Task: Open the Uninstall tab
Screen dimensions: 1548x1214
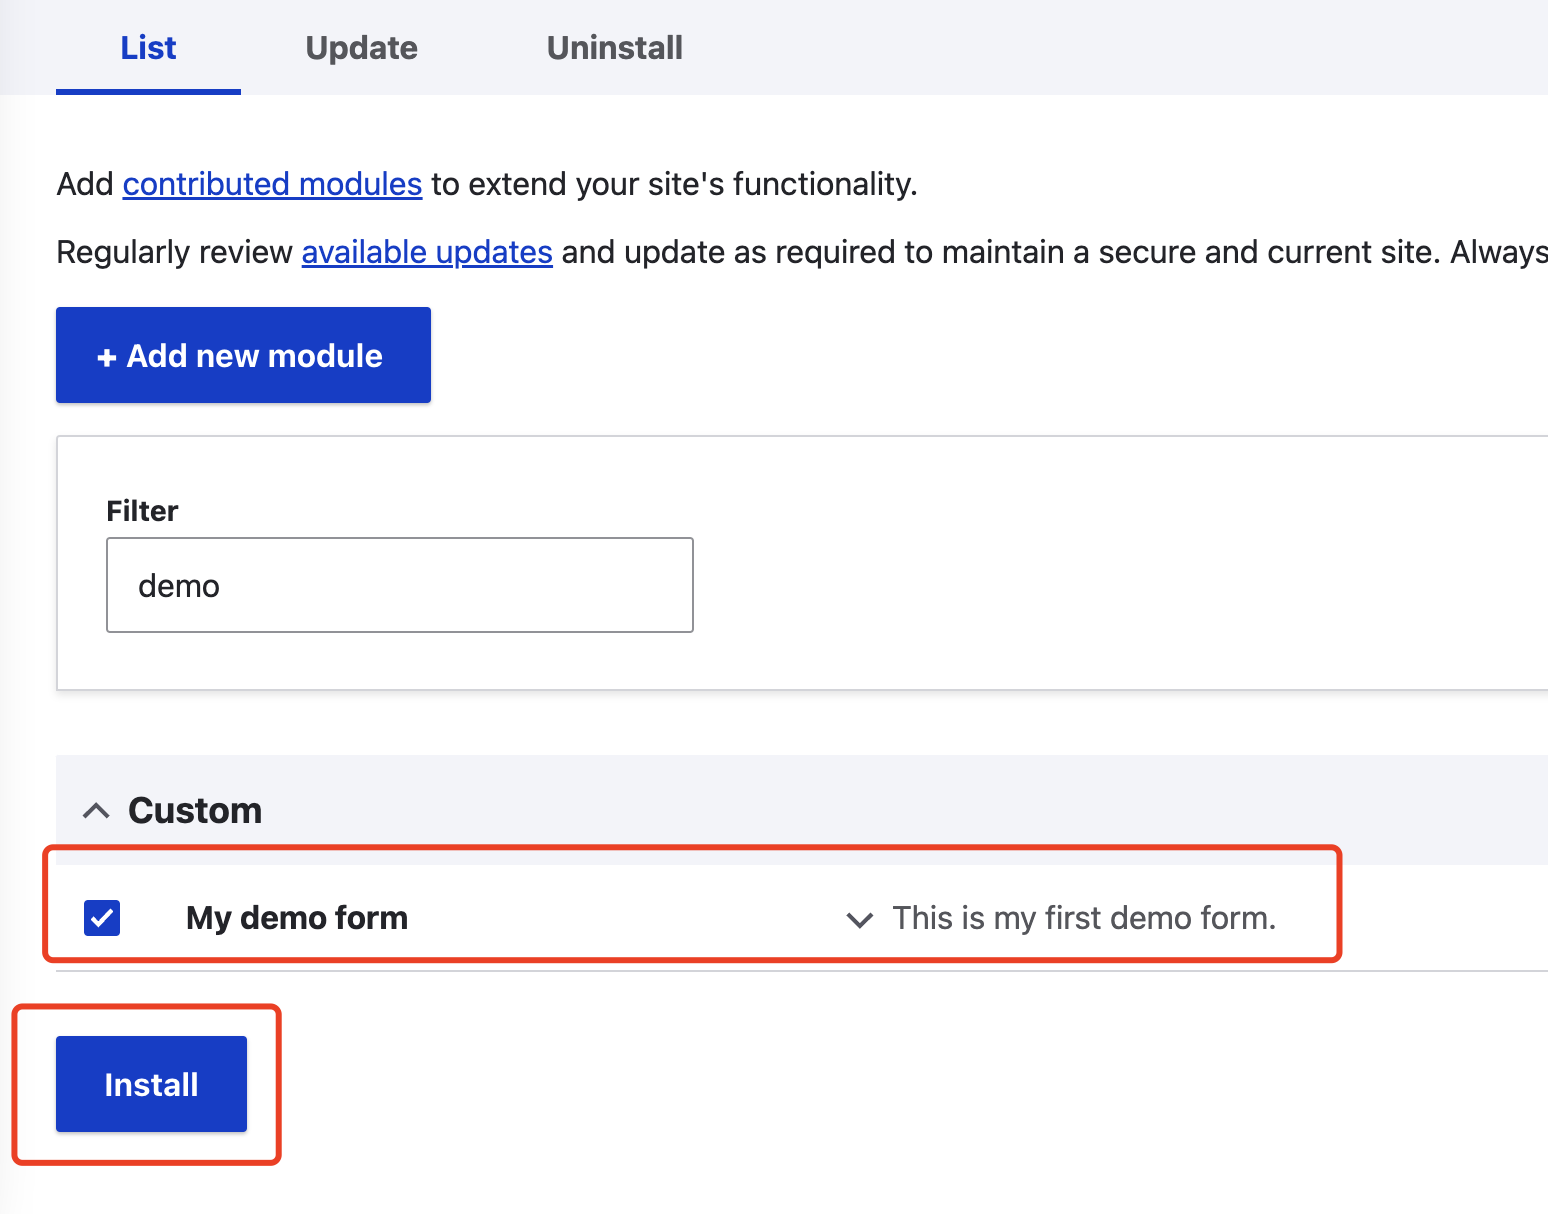Action: click(x=614, y=48)
